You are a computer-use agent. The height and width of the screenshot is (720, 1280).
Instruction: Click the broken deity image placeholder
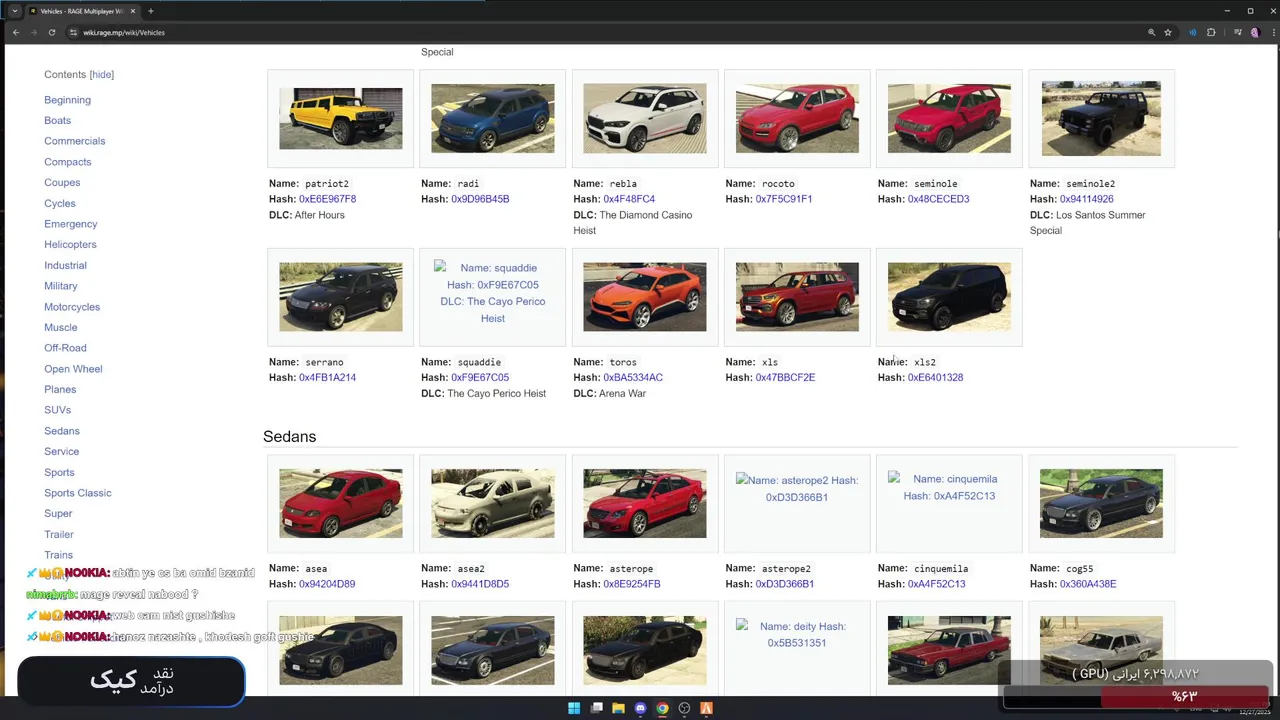click(797, 634)
